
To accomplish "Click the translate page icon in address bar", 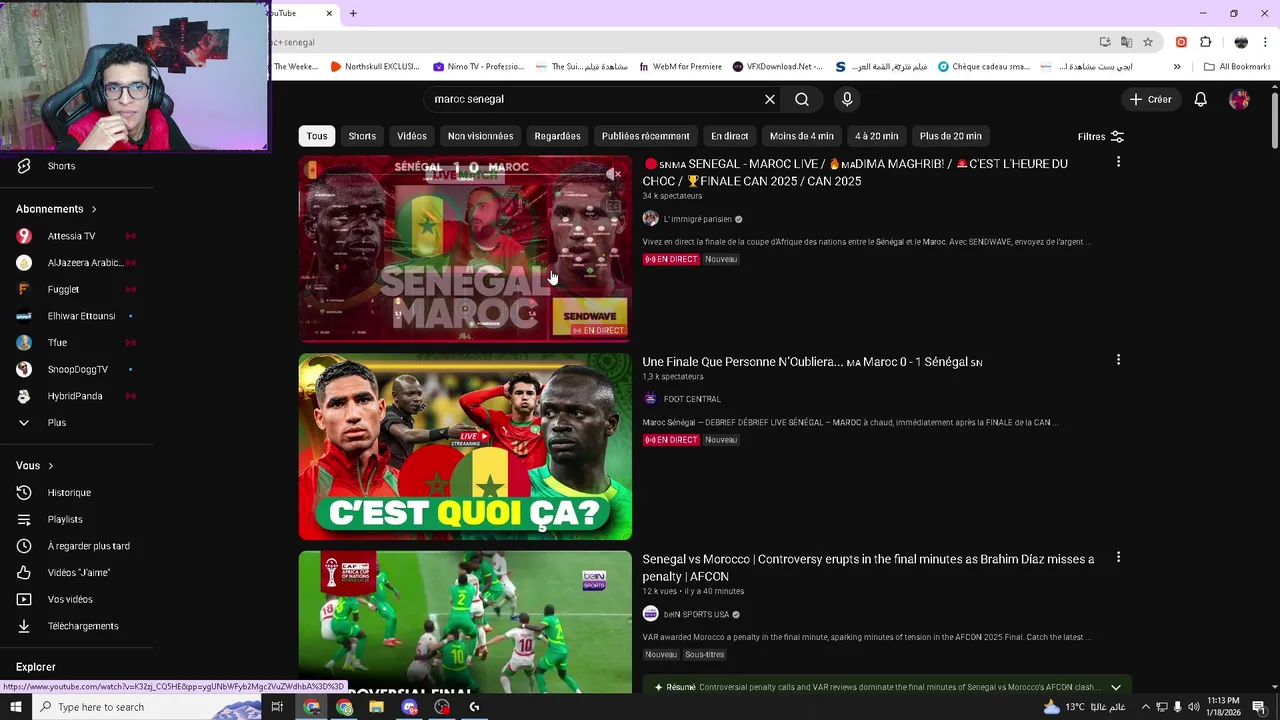I will 1126,42.
